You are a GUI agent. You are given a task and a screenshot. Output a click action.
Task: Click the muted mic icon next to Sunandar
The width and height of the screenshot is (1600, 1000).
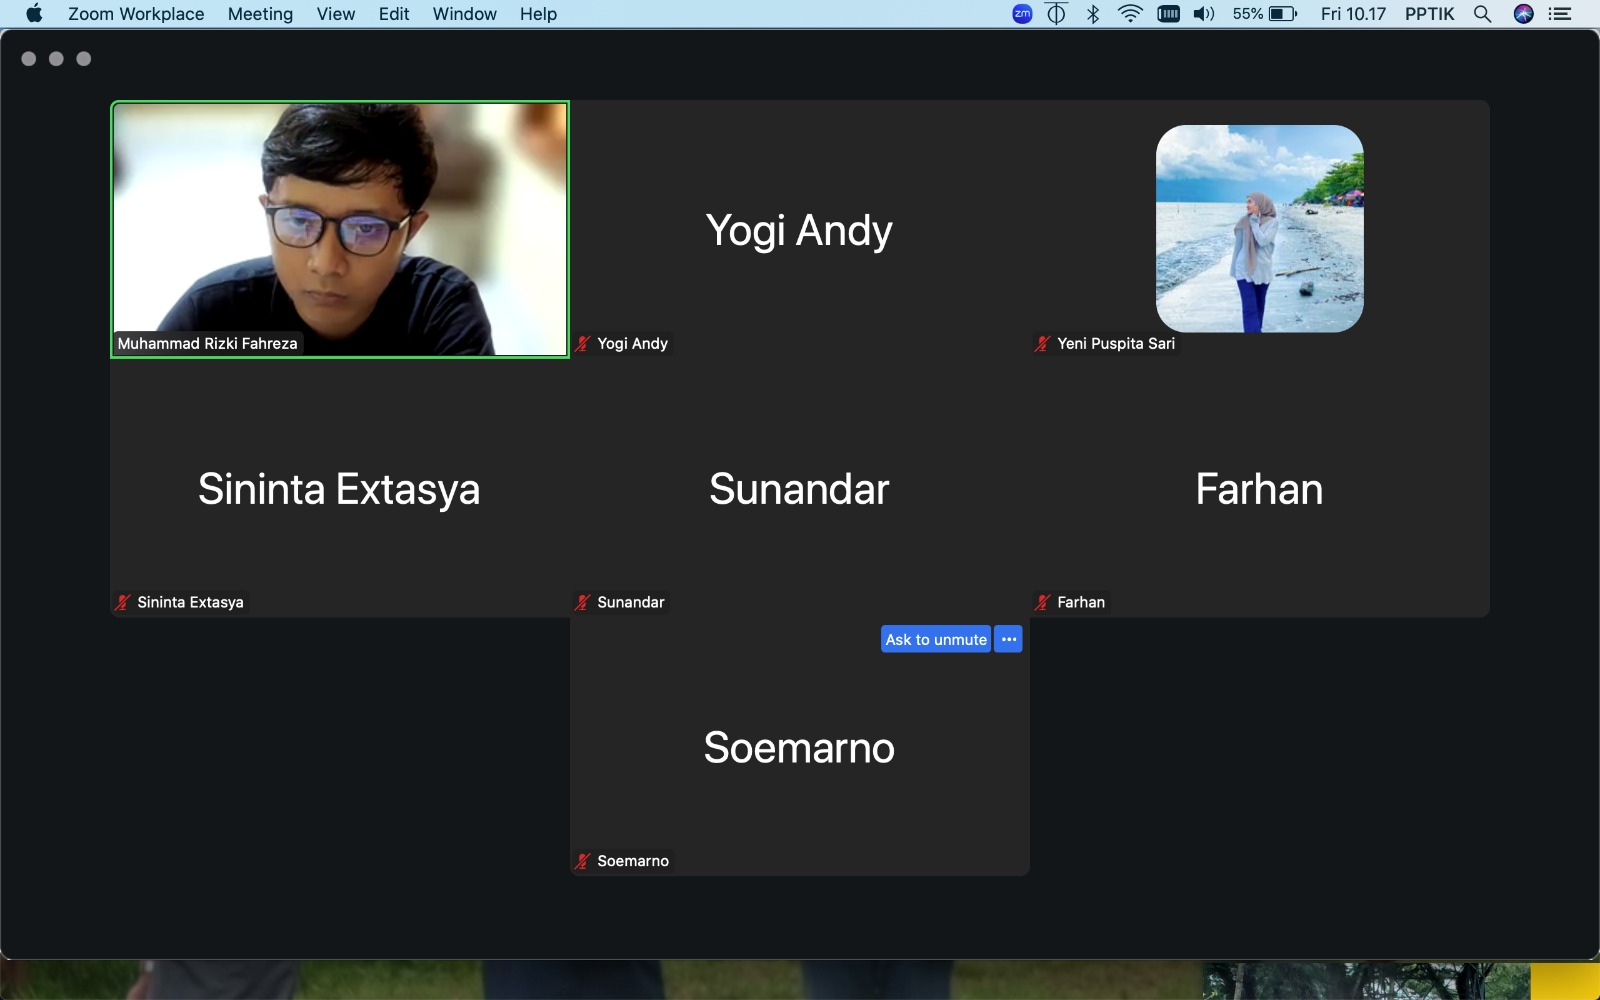[583, 603]
